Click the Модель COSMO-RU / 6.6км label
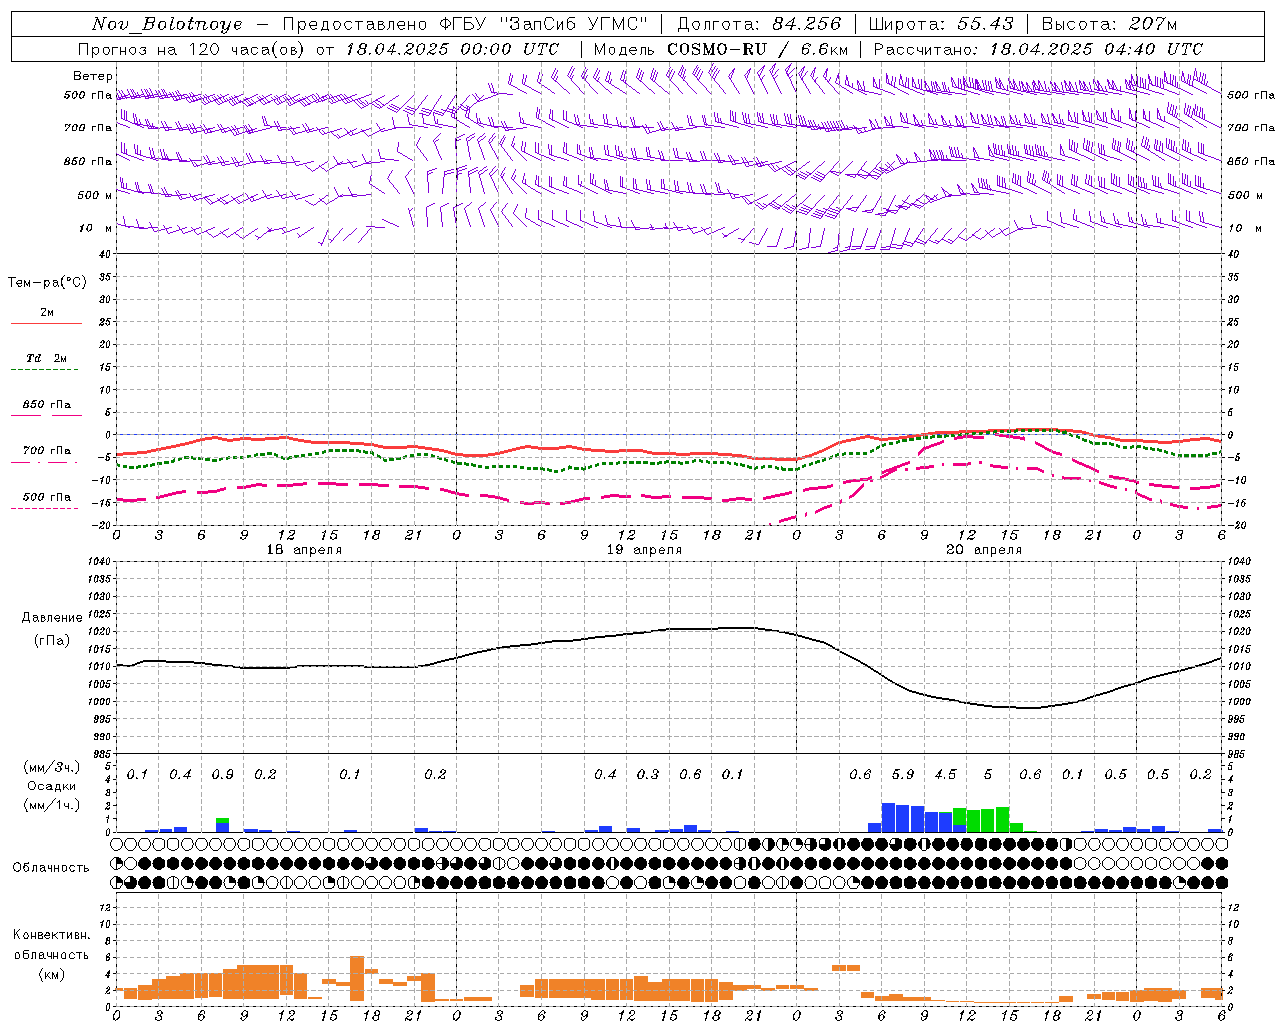Screen dimensions: 1280x1024 point(720,49)
